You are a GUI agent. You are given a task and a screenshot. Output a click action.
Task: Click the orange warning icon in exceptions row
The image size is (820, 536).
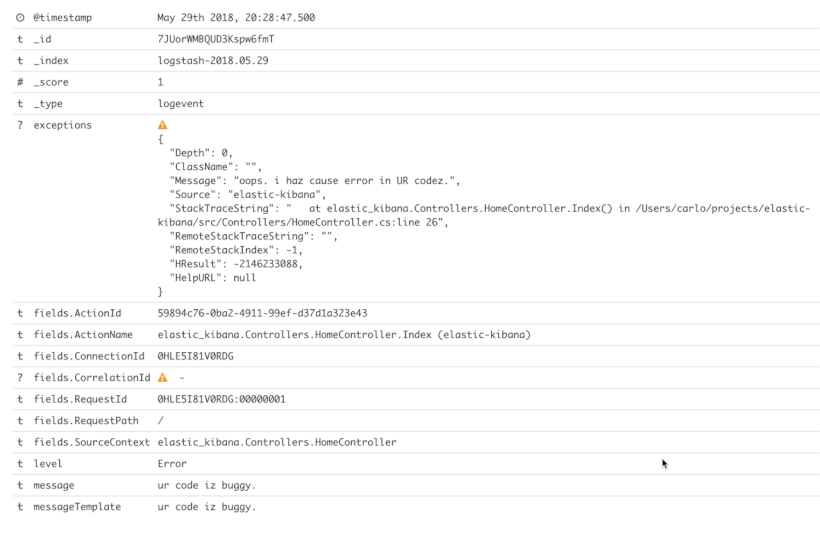point(163,125)
